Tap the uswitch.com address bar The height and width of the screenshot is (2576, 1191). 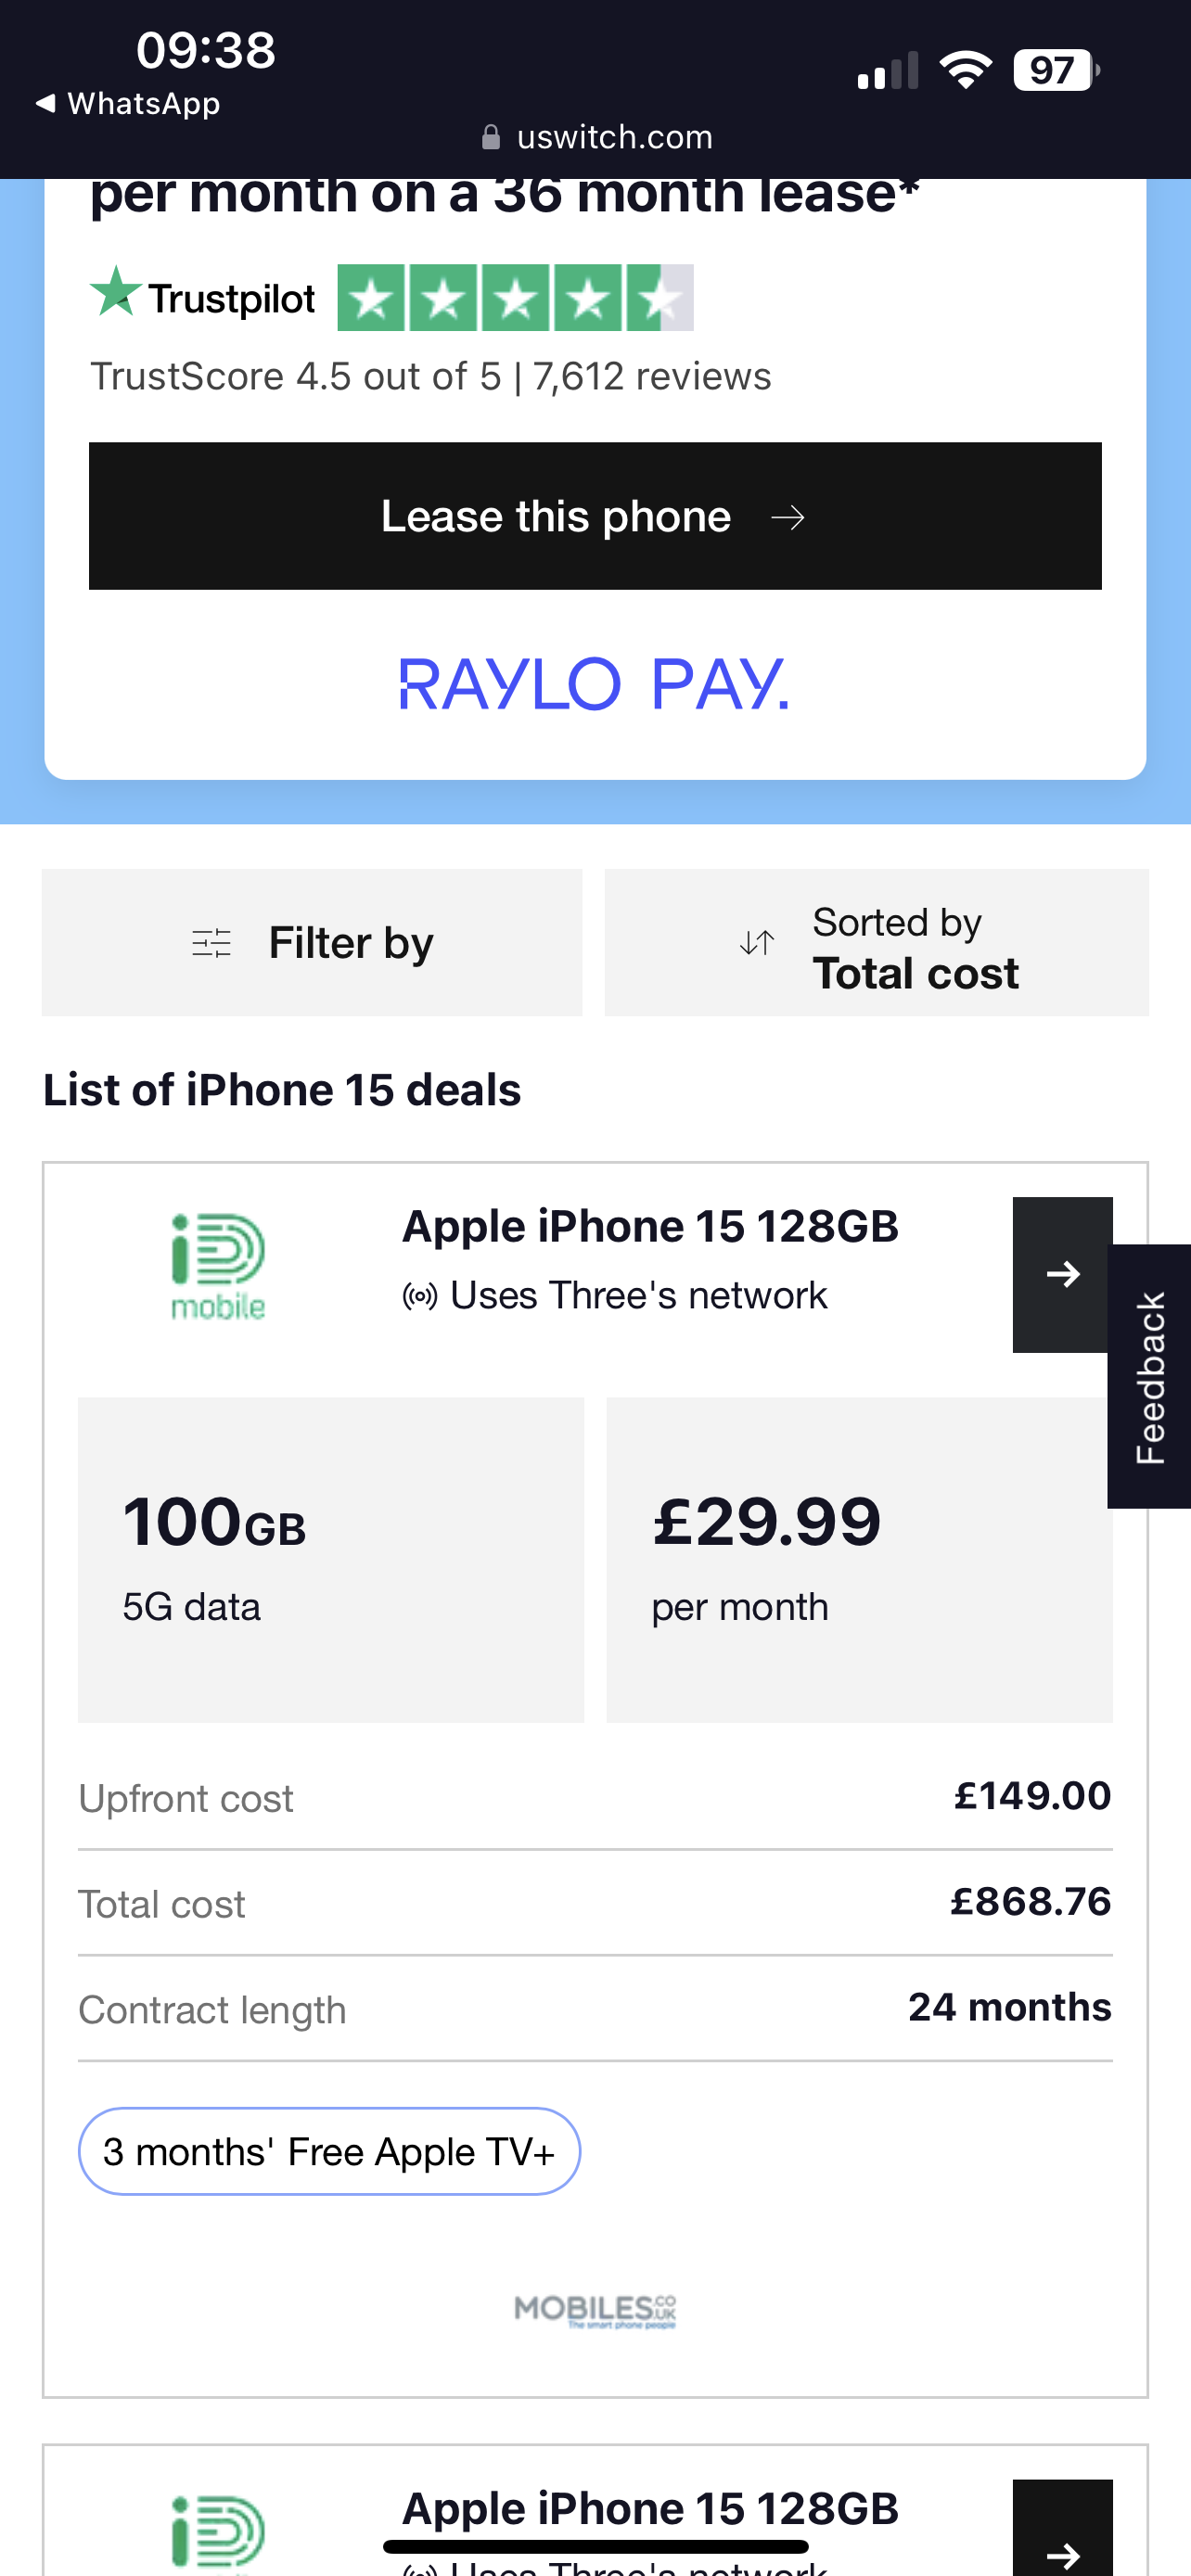pos(597,137)
